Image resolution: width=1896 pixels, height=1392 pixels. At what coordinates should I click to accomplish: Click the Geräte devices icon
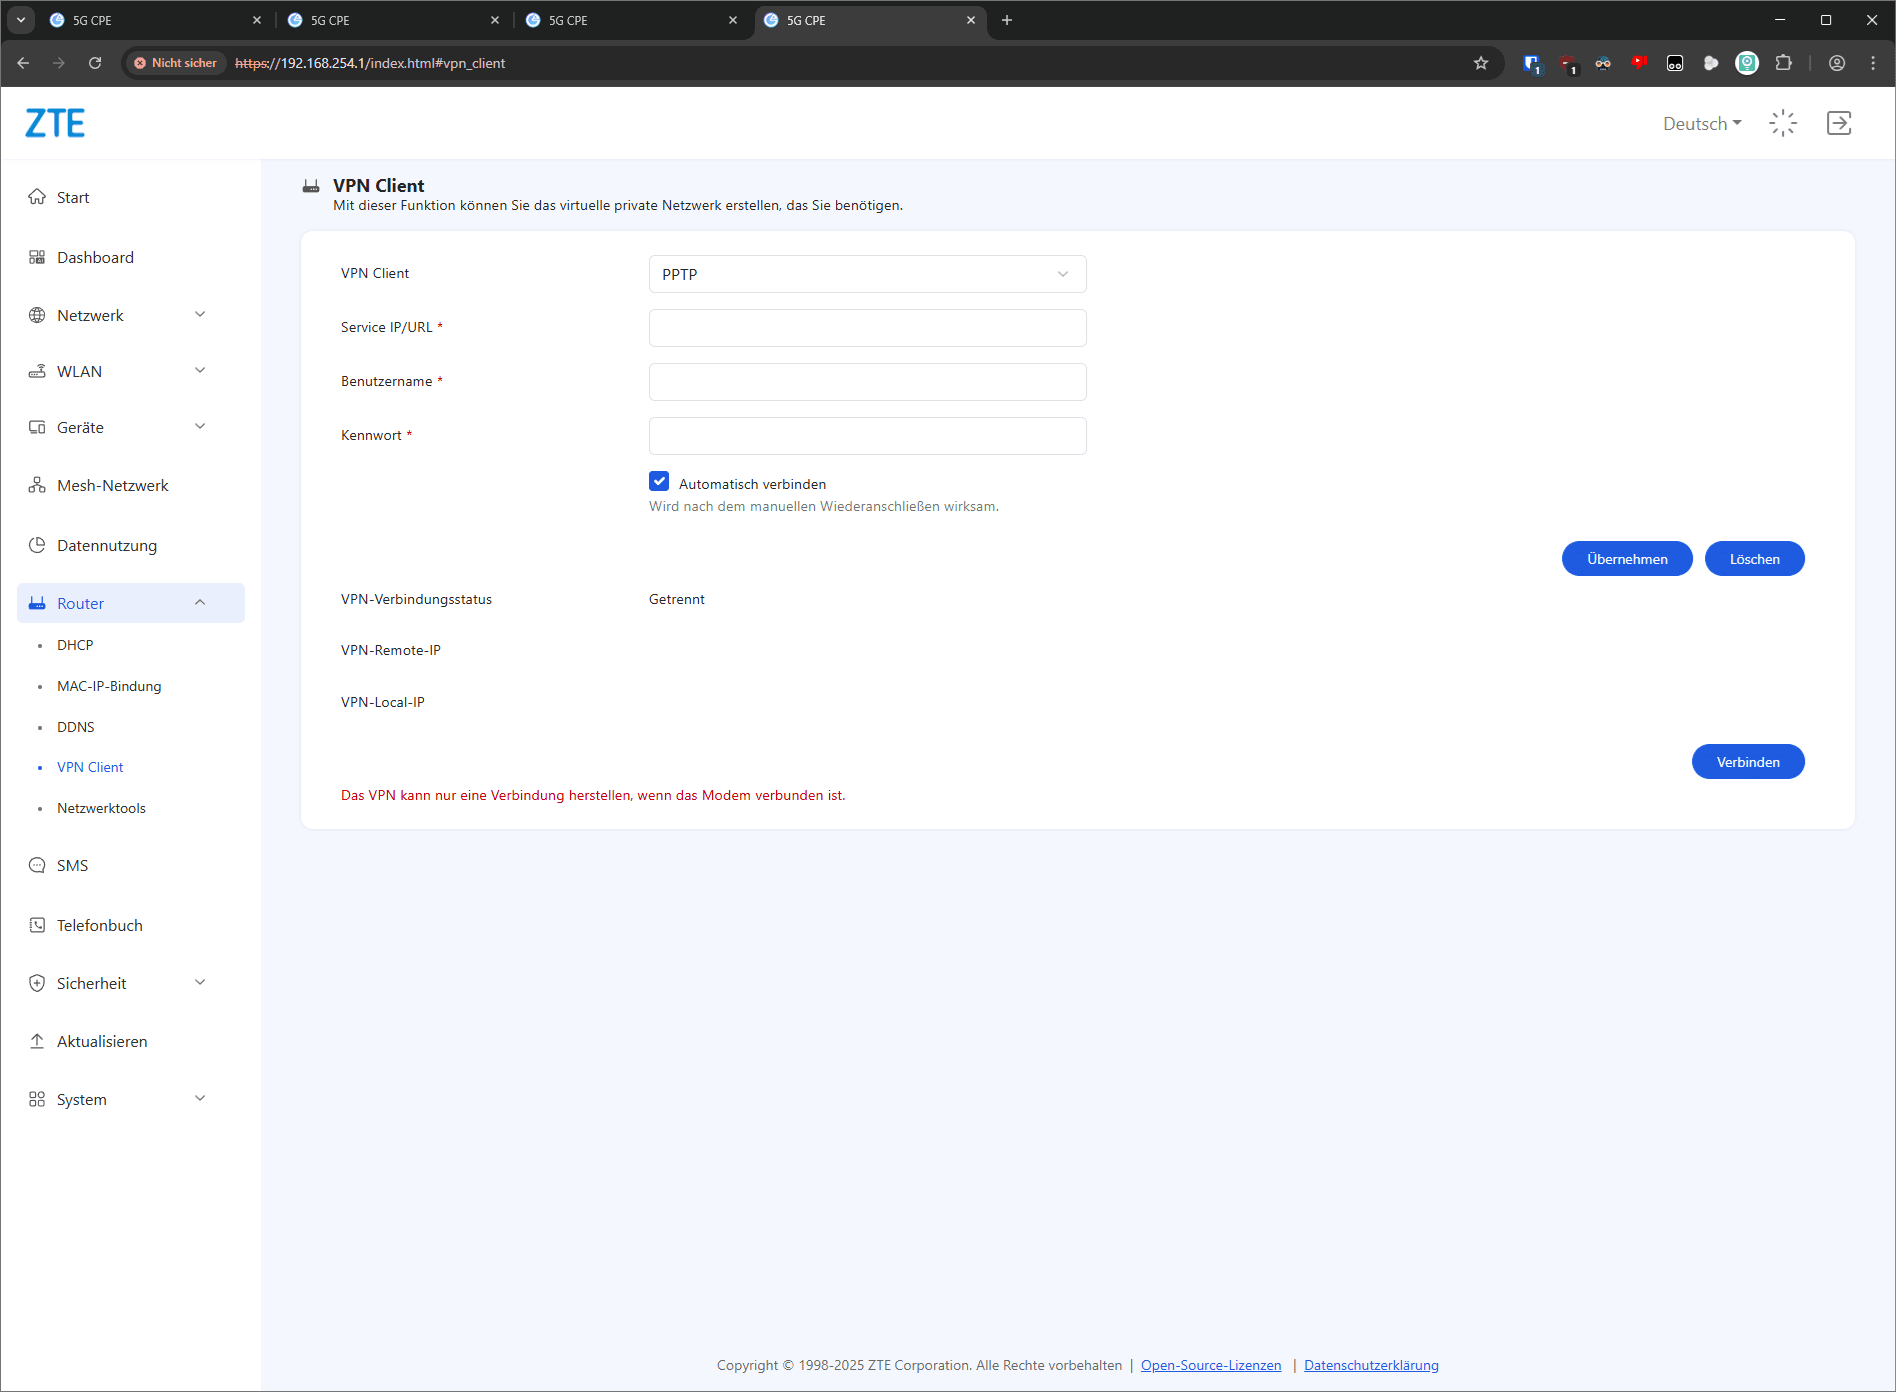click(x=37, y=427)
